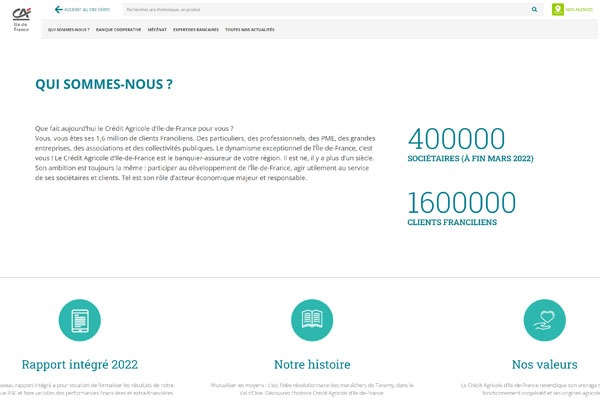Open the EXPERTISES BANCAIRES menu
This screenshot has width=600, height=400.
(196, 29)
